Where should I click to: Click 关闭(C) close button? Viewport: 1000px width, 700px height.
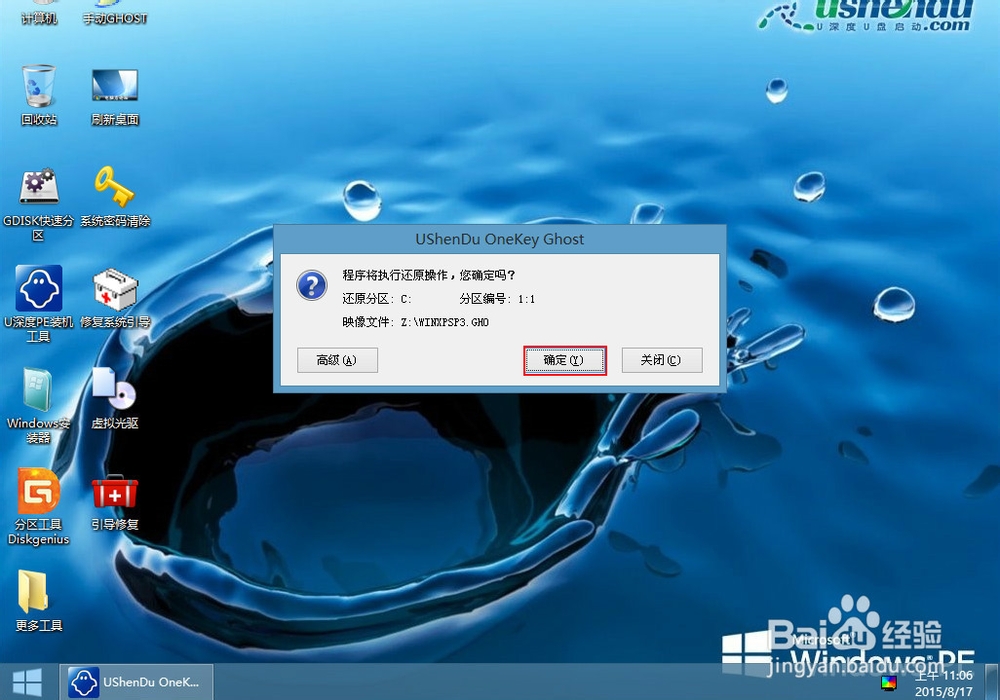pos(661,360)
